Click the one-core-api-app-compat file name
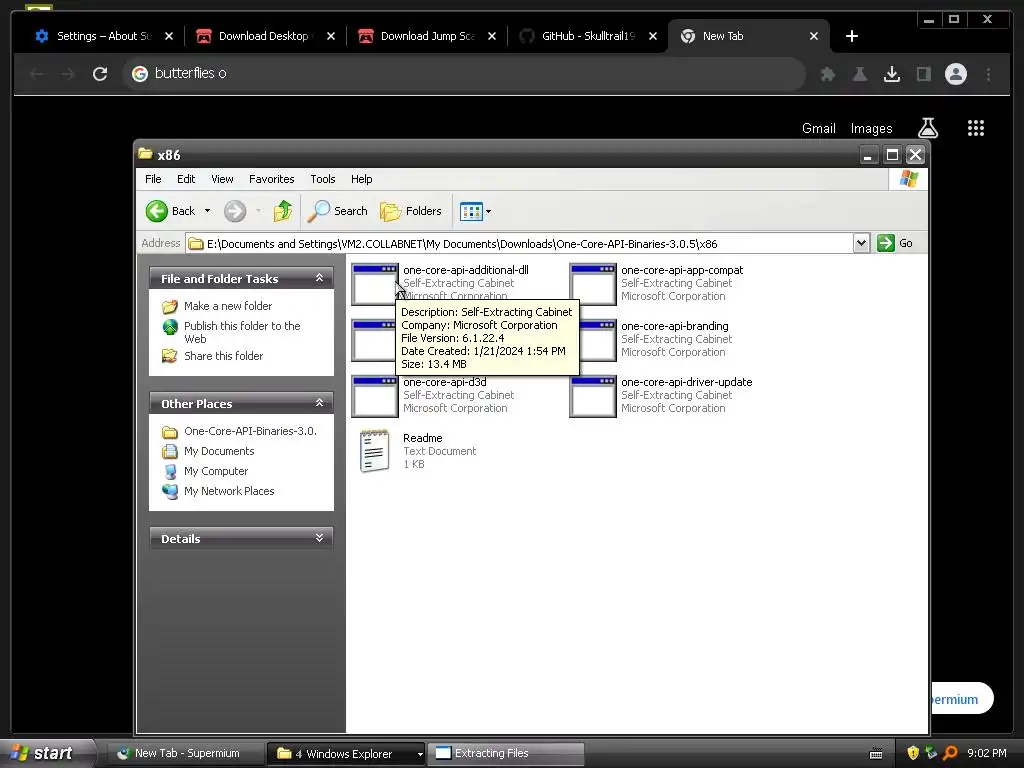The width and height of the screenshot is (1024, 768). (x=682, y=270)
